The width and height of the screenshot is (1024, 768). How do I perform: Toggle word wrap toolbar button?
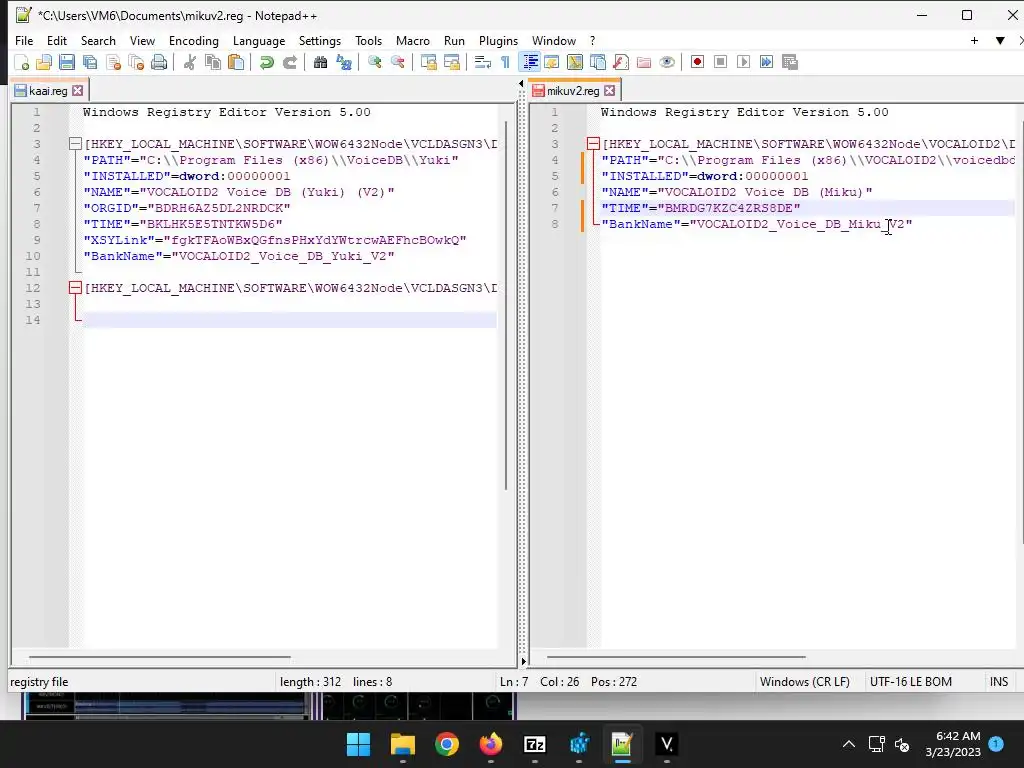click(x=483, y=62)
